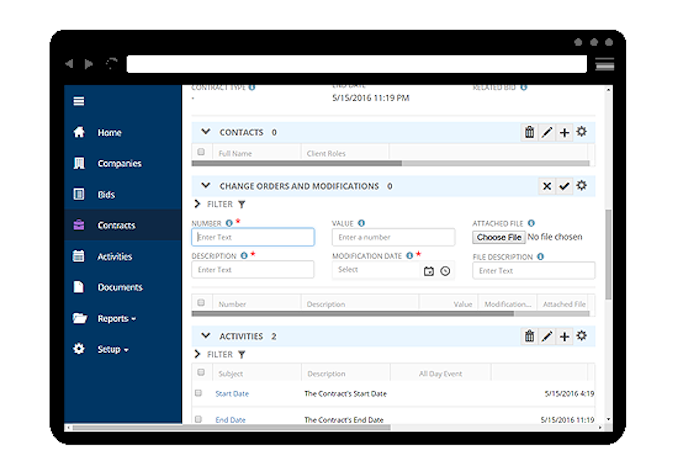
Task: Open the Change Orders section settings gear
Action: pyautogui.click(x=582, y=185)
